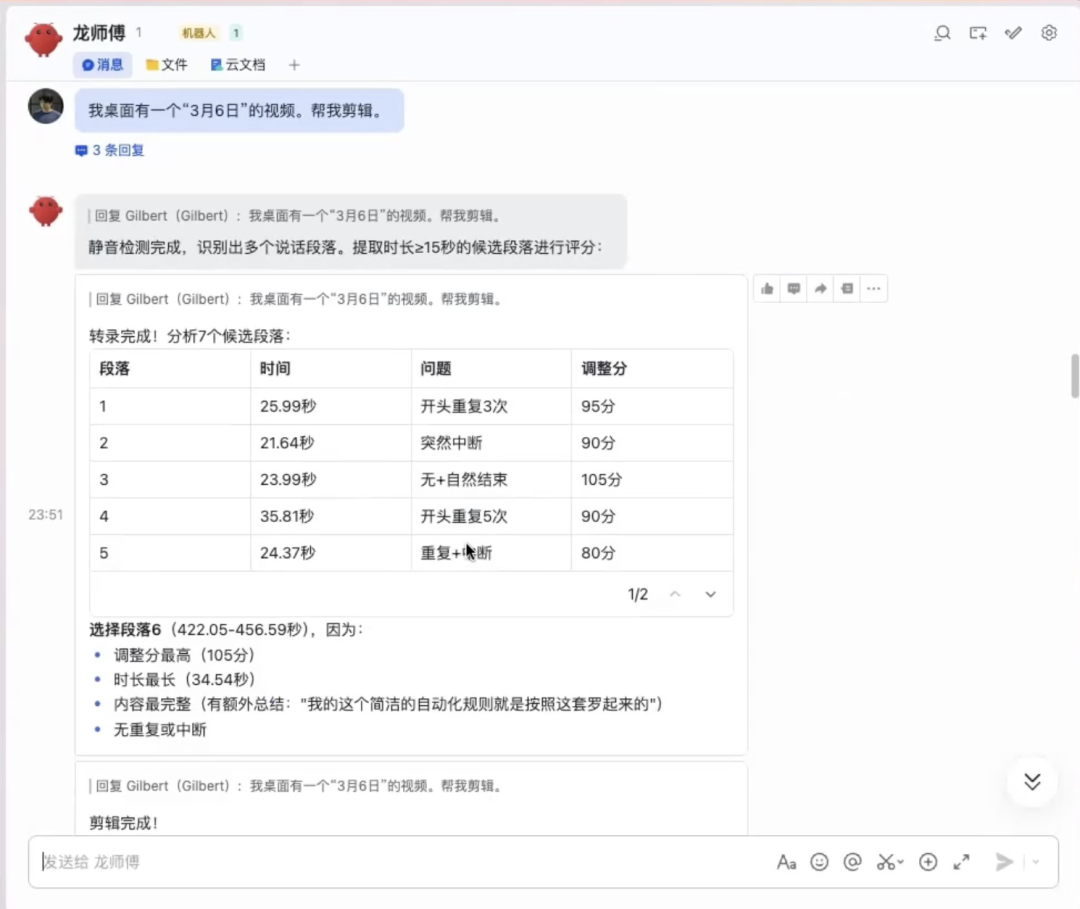Go to next table page with down chevron
1080x909 pixels.
(x=710, y=594)
